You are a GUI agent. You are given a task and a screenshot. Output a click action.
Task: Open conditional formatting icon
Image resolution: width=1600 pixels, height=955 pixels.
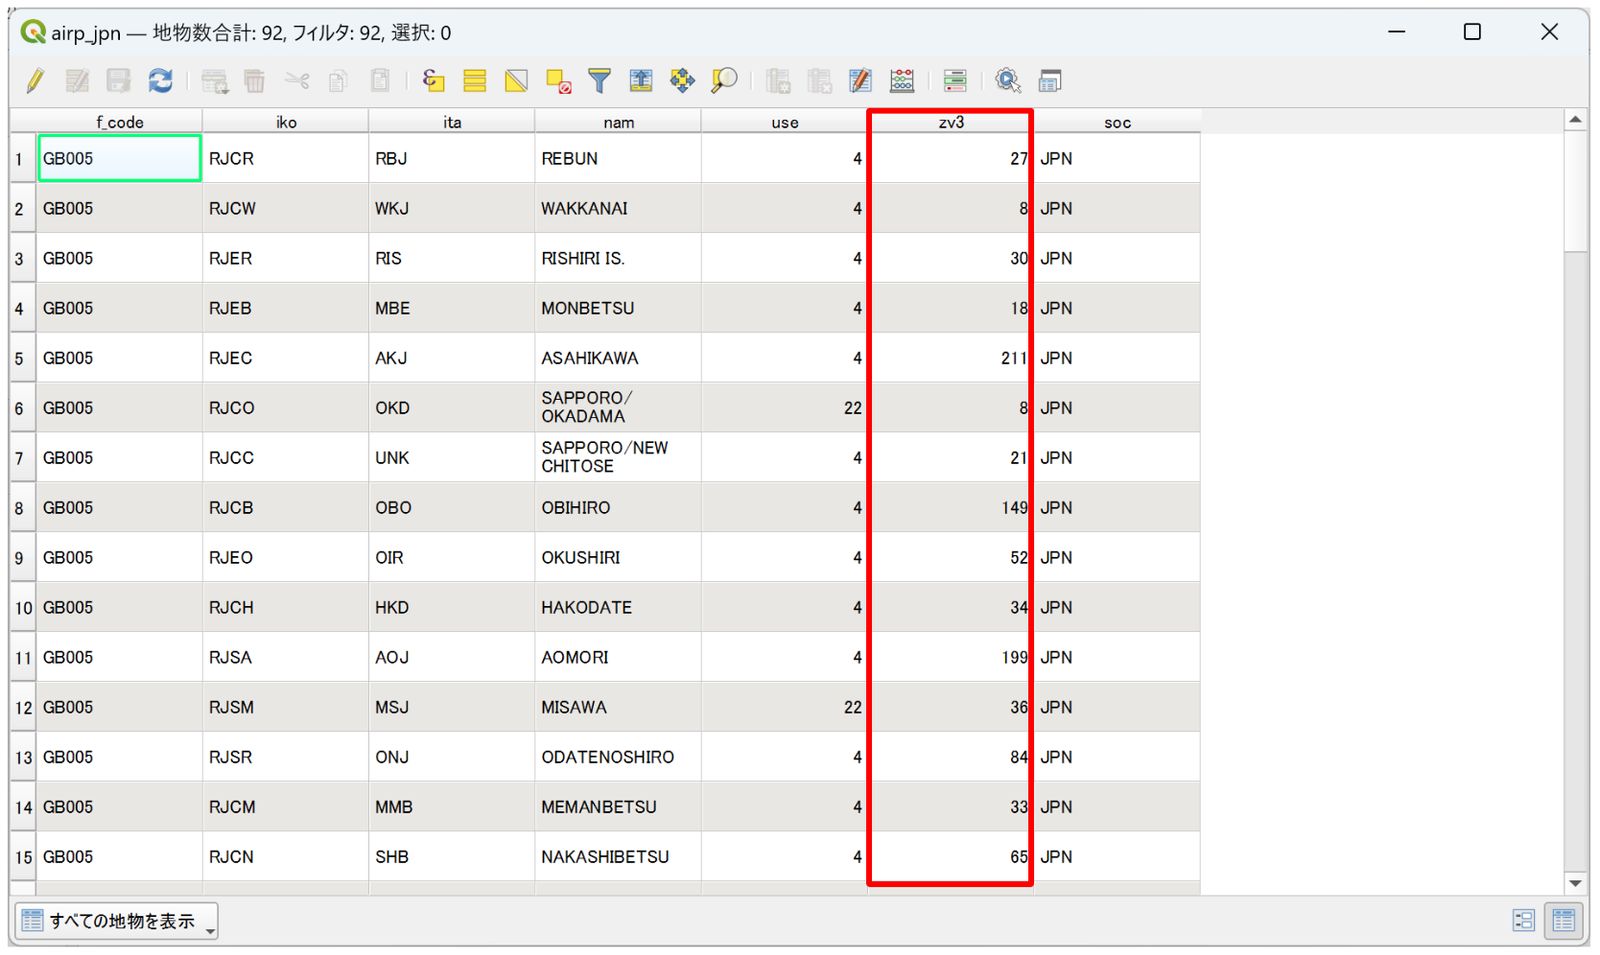pos(955,81)
